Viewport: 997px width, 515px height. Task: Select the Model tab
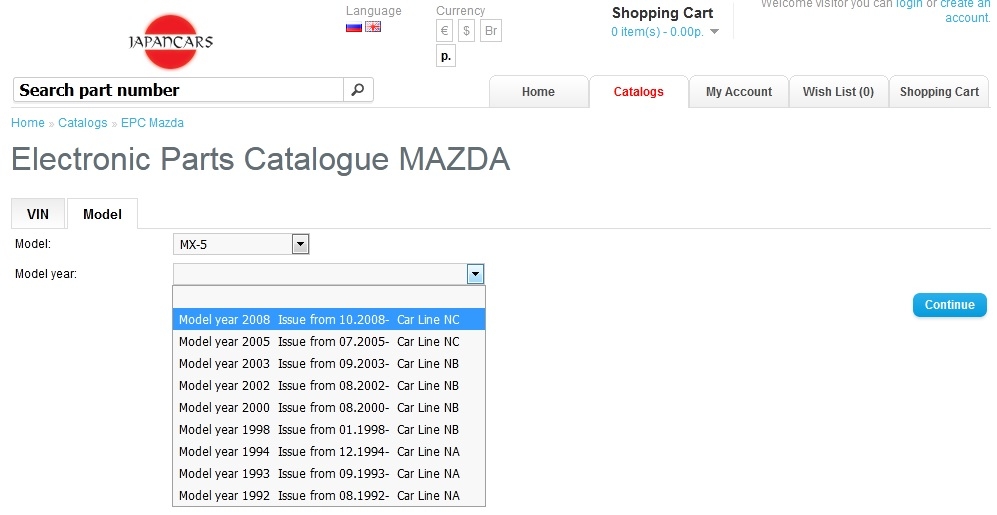102,214
